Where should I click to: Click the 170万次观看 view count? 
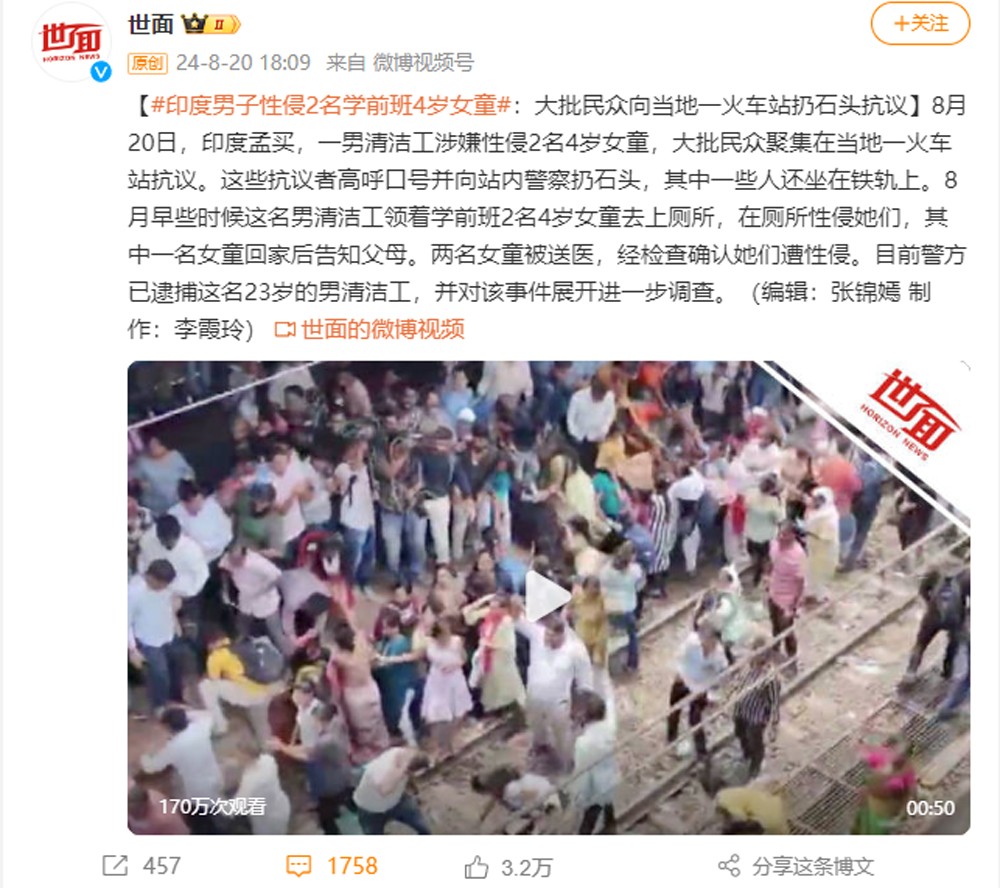tap(212, 807)
